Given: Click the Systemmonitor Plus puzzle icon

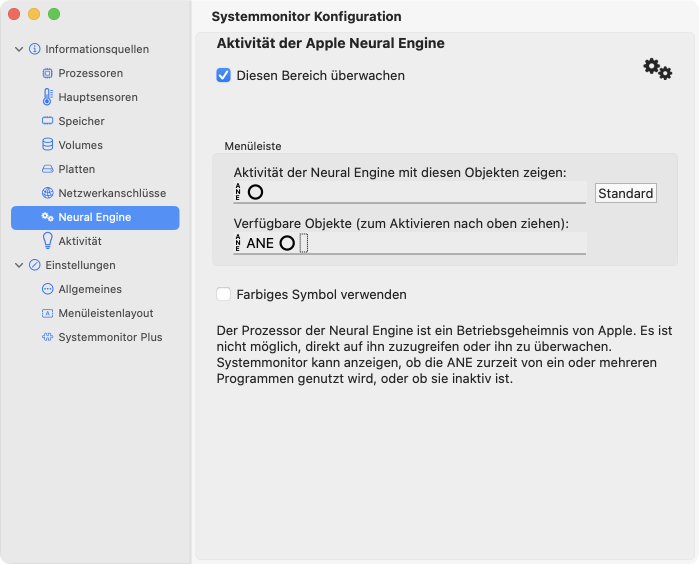Looking at the screenshot, I should (x=47, y=337).
